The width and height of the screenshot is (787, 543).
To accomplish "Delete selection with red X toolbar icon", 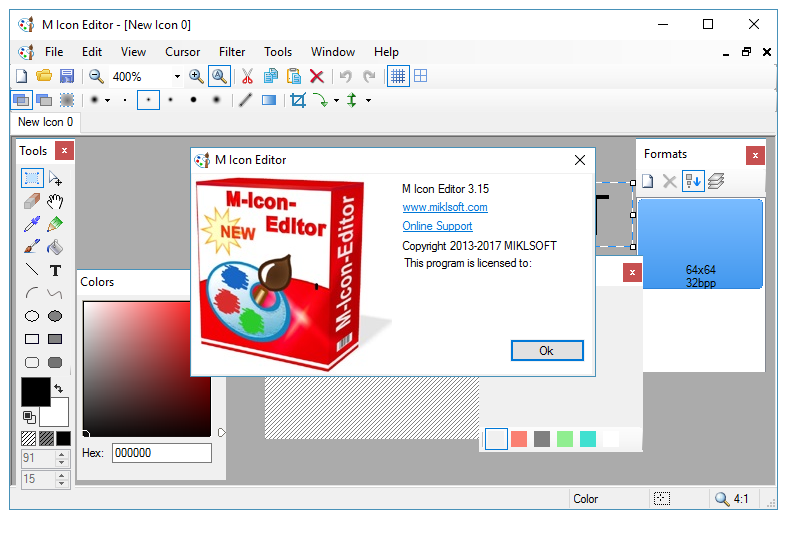I will [x=317, y=76].
